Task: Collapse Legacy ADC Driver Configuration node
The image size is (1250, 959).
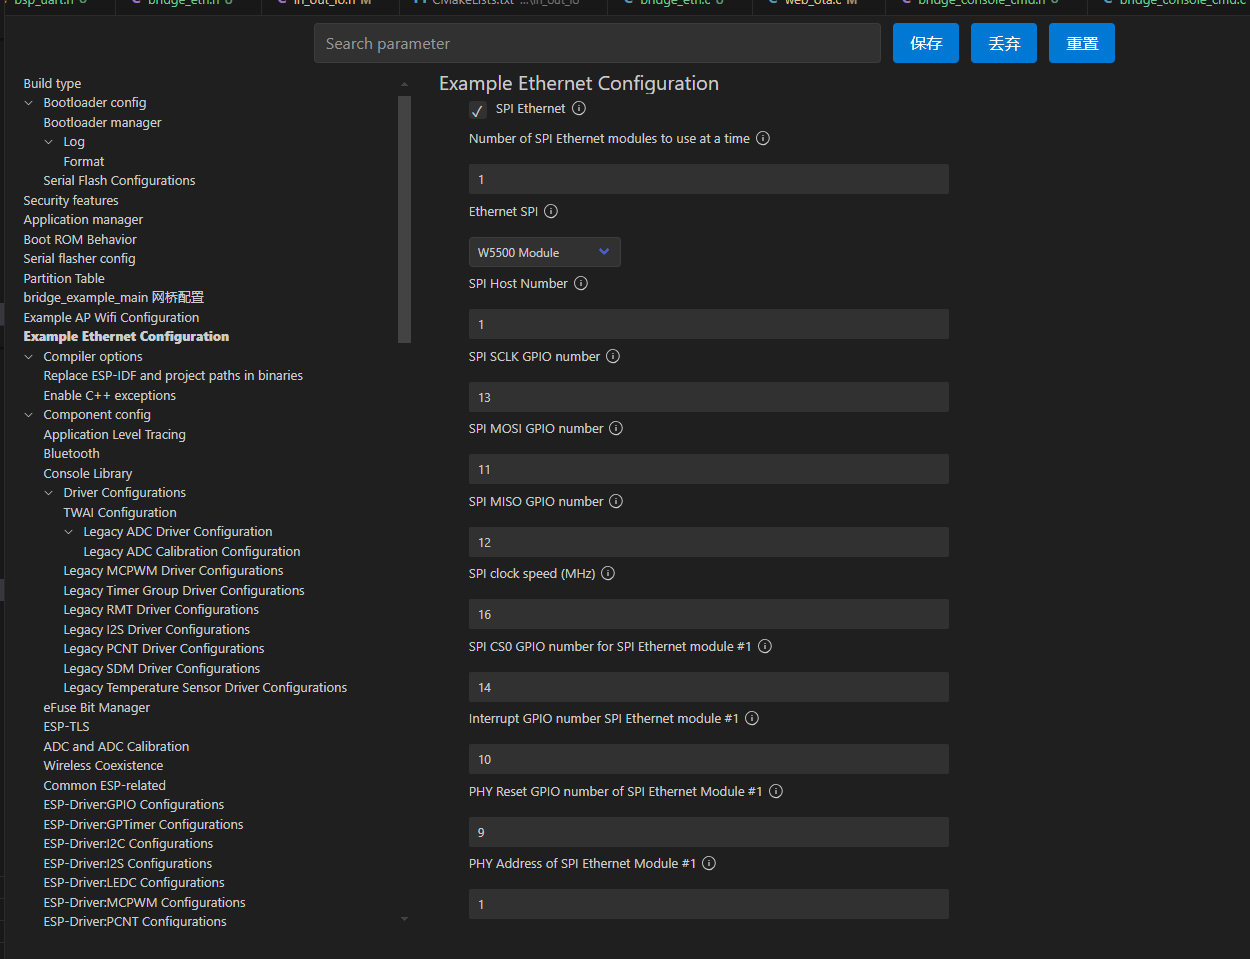Action: click(69, 532)
